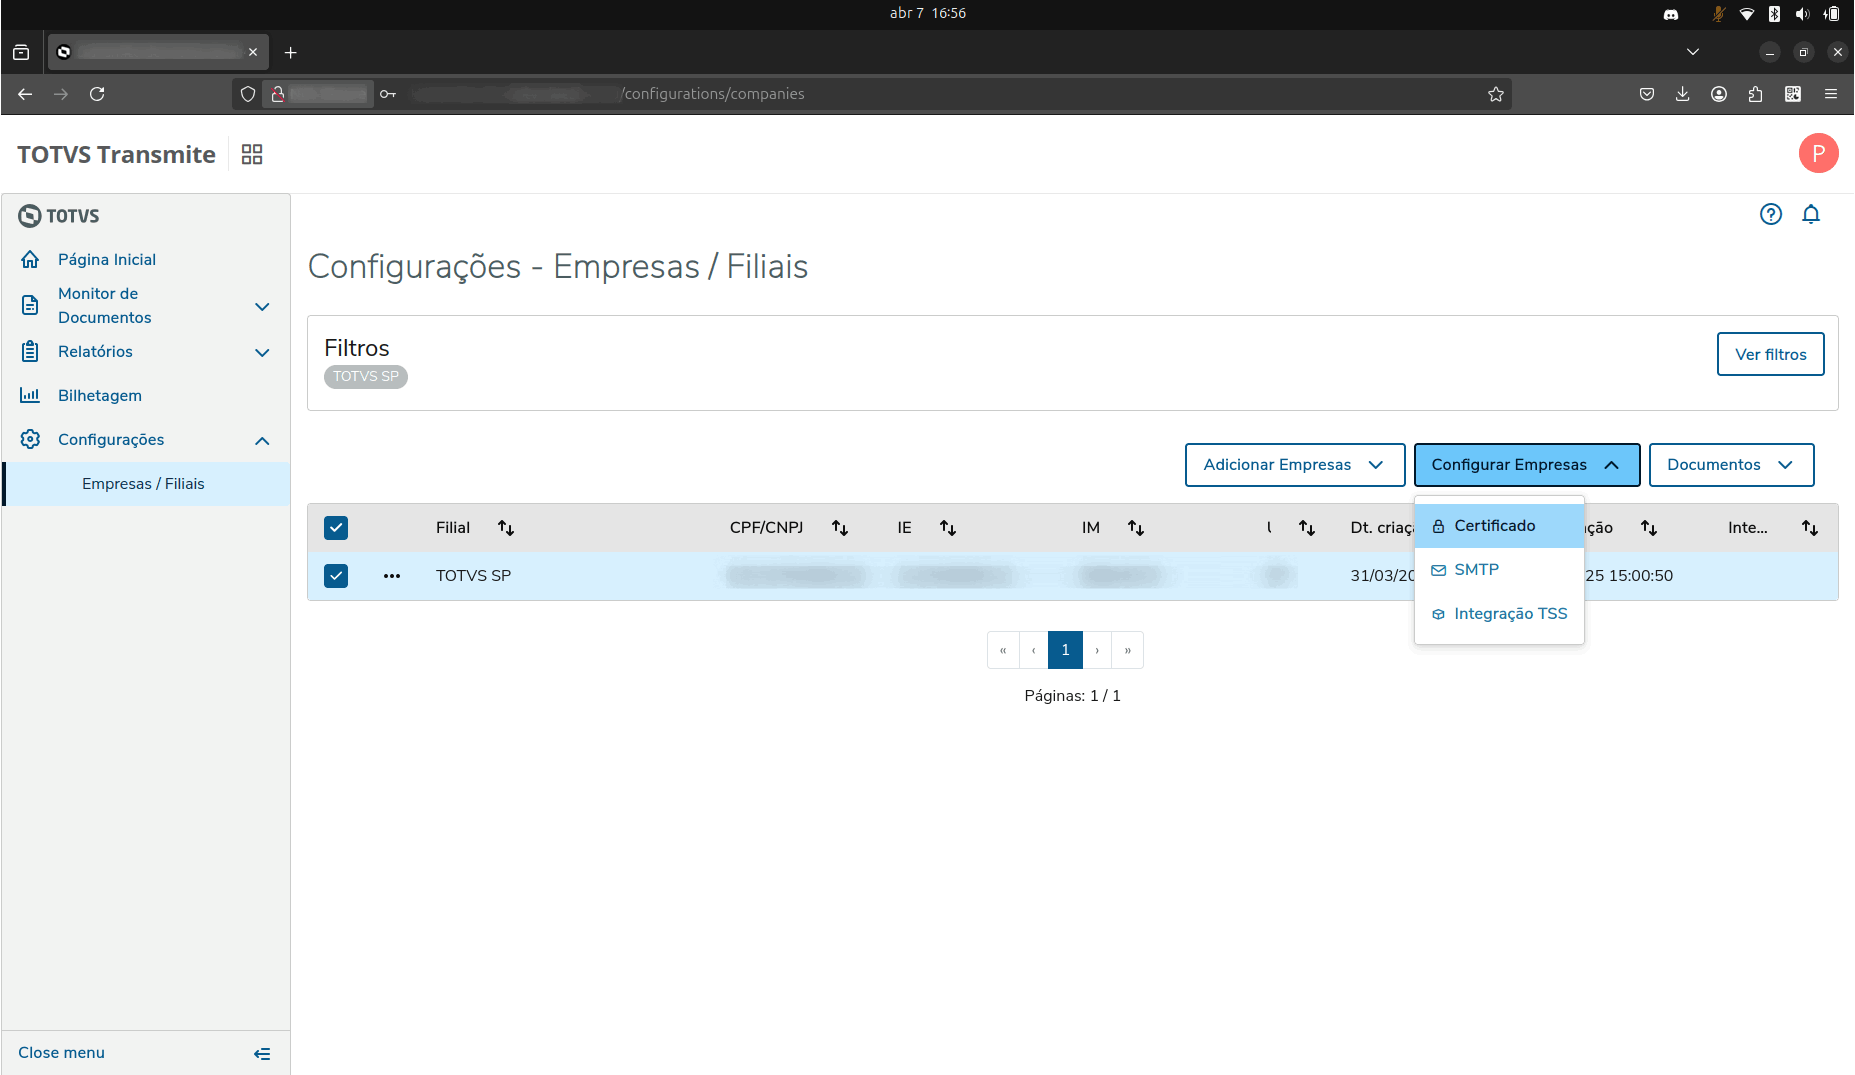Sort table by CPF/CNPJ column
Image resolution: width=1855 pixels, height=1075 pixels.
click(840, 527)
